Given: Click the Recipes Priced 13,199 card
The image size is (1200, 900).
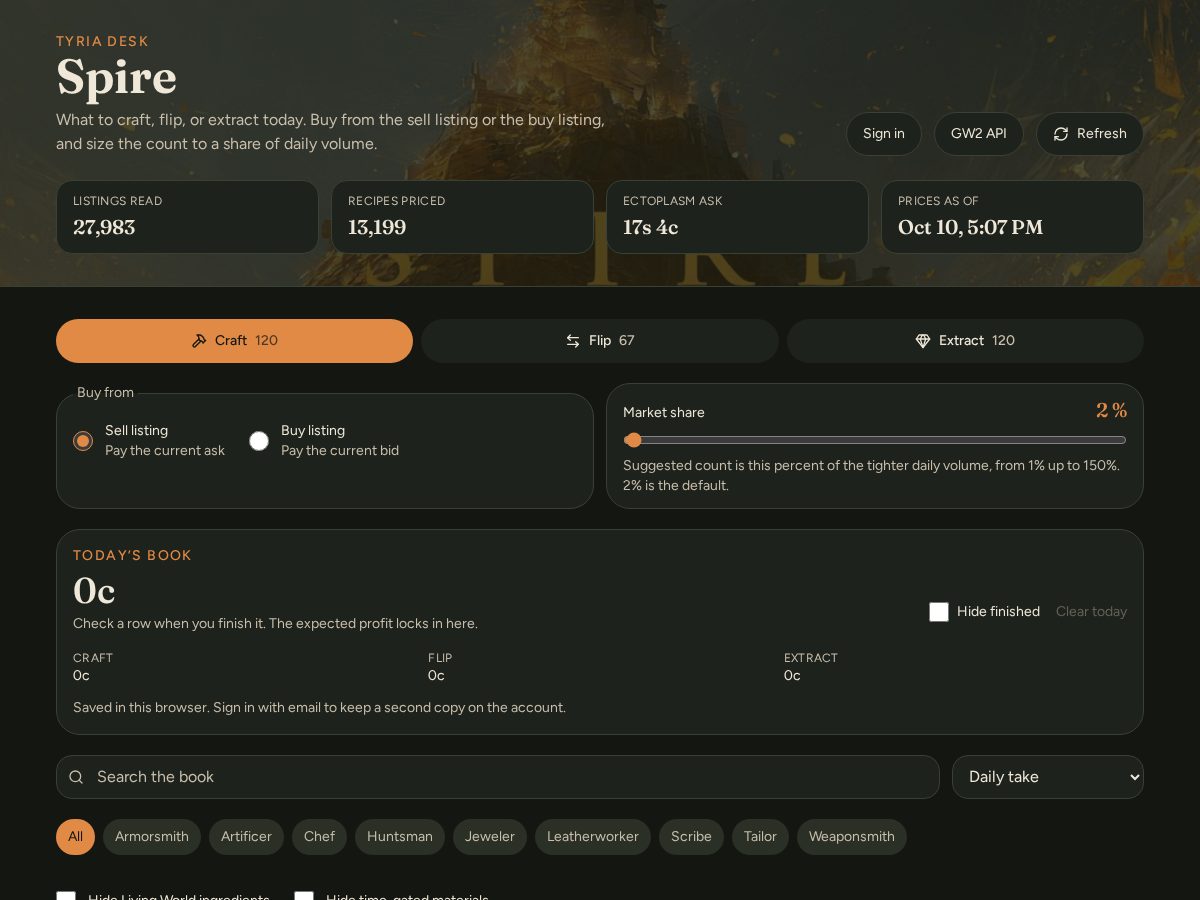Looking at the screenshot, I should pyautogui.click(x=462, y=217).
